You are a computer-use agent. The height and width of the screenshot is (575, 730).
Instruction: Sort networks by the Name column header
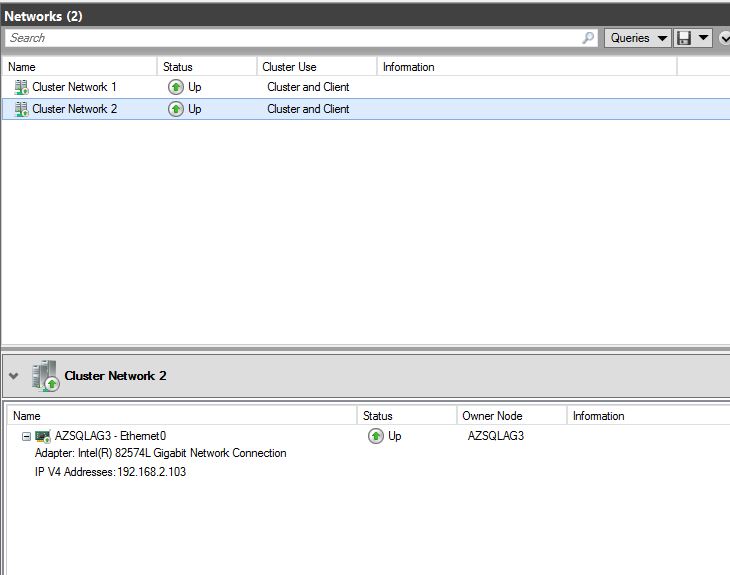click(x=80, y=67)
